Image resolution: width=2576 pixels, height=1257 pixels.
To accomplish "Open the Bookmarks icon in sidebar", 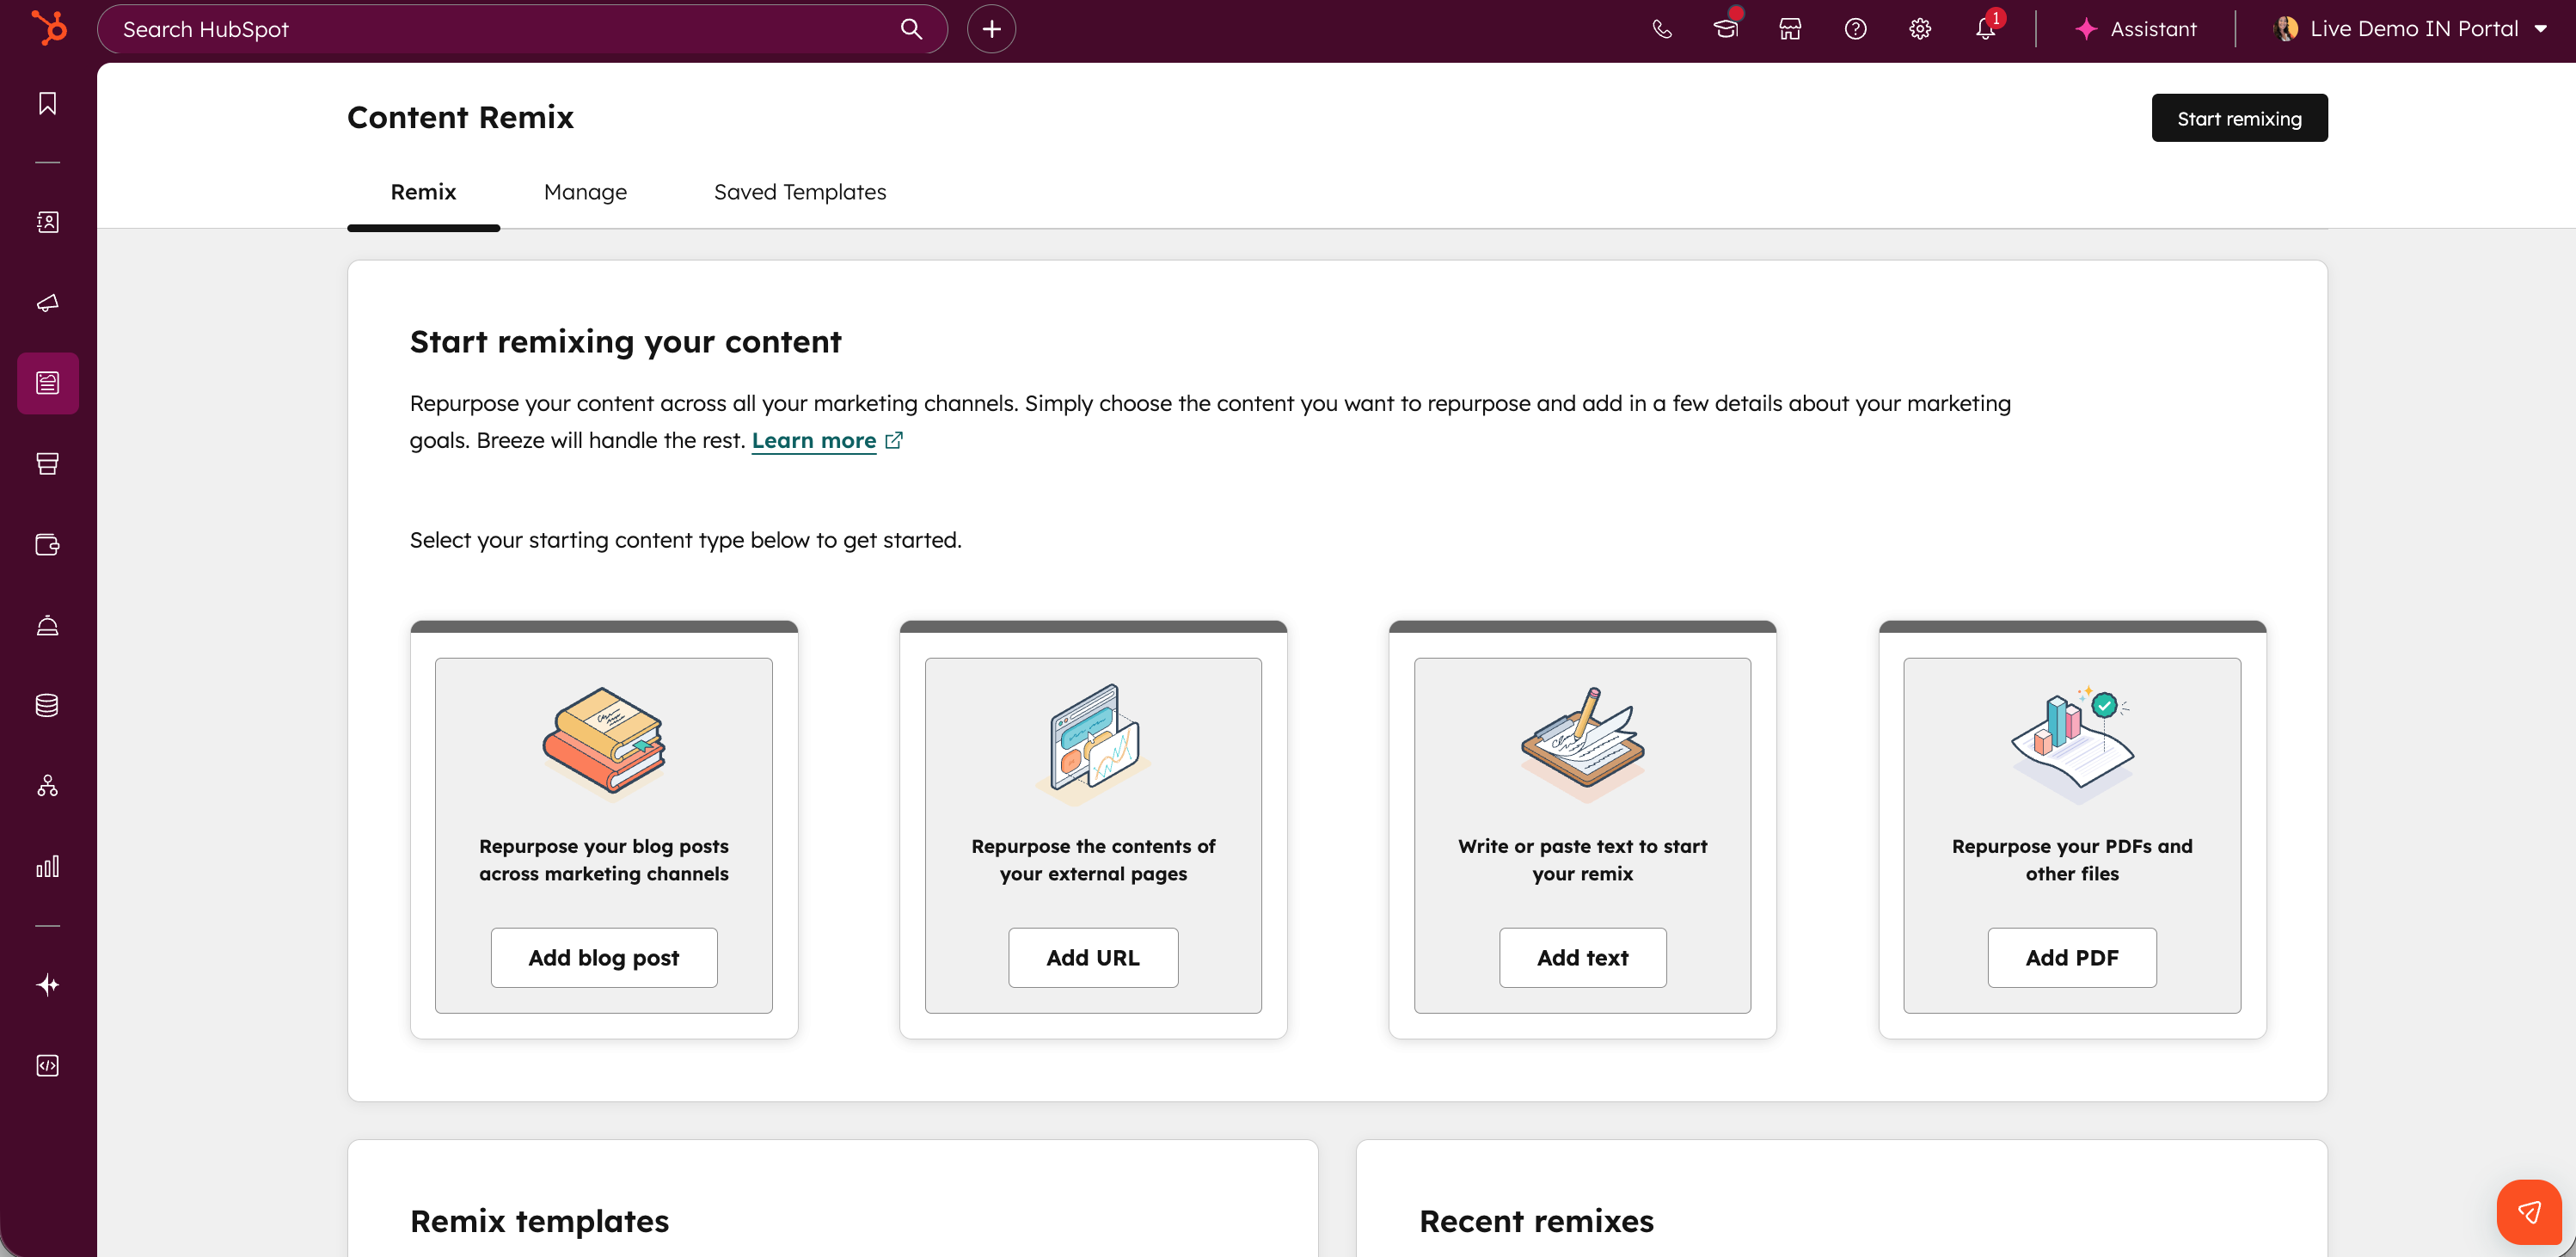I will click(47, 103).
